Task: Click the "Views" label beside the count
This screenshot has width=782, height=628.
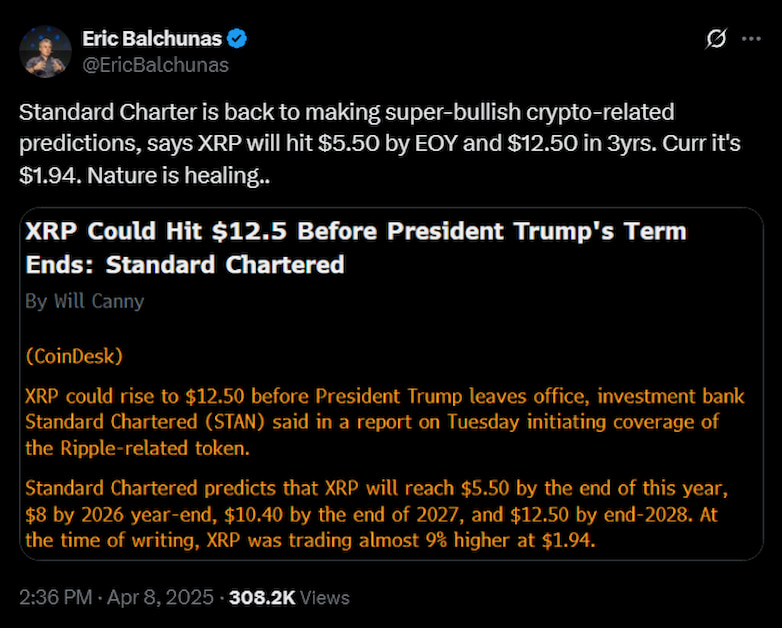Action: point(325,597)
